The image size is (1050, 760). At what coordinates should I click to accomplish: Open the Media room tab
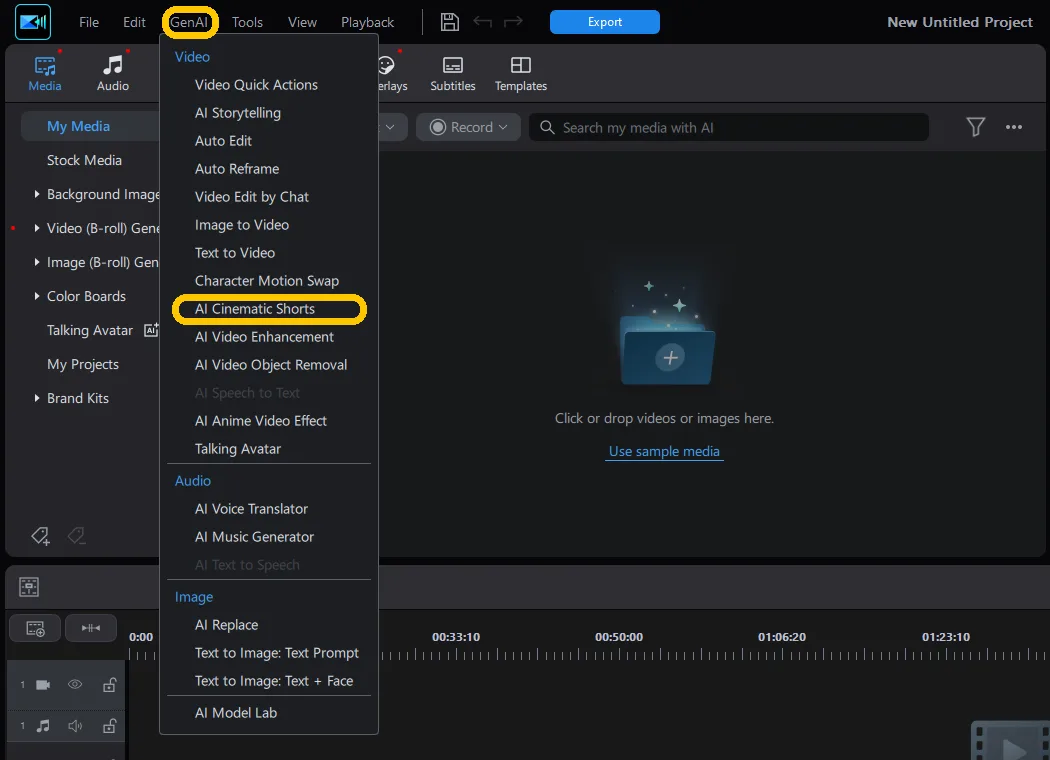(x=45, y=74)
